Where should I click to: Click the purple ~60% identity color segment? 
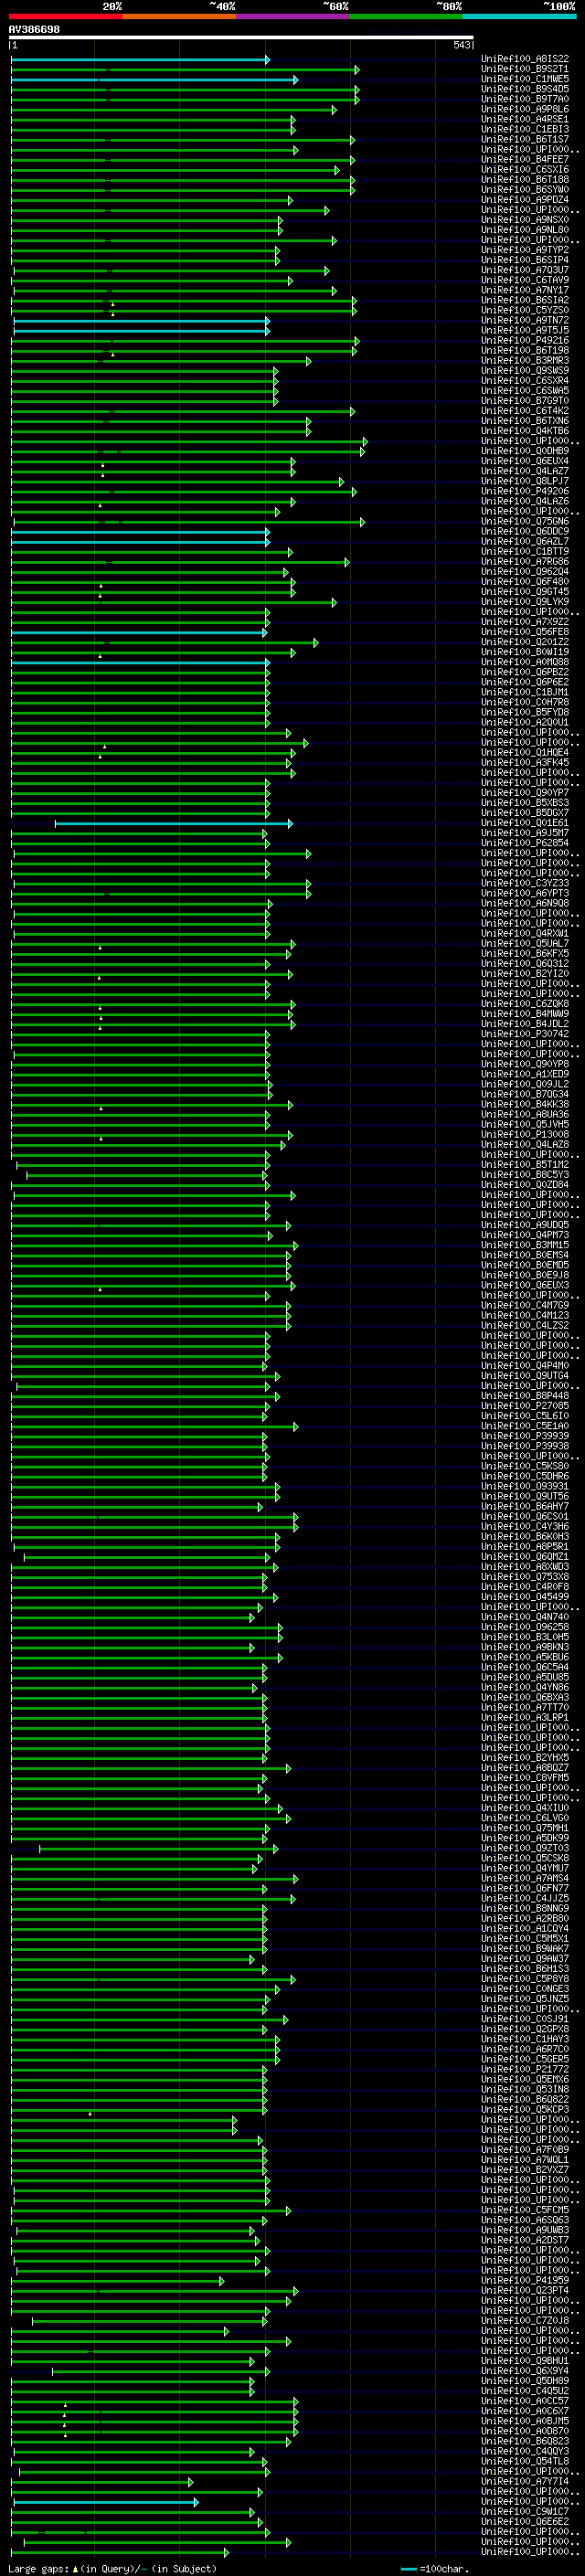tap(293, 16)
